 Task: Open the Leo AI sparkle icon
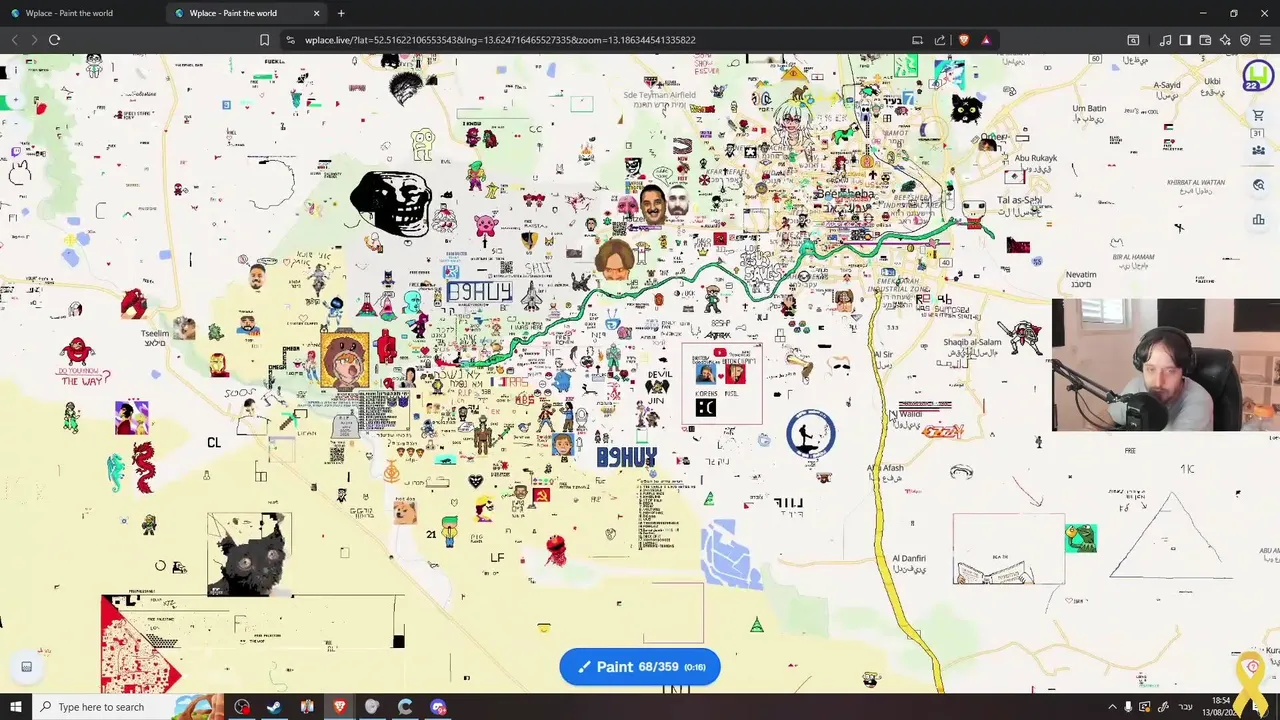pos(1225,40)
